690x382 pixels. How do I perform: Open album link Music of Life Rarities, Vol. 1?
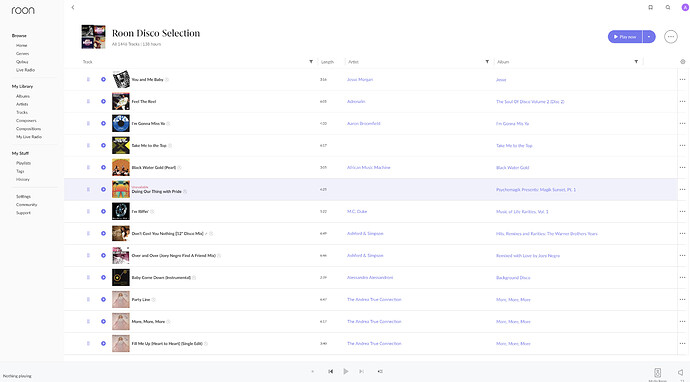click(x=522, y=212)
